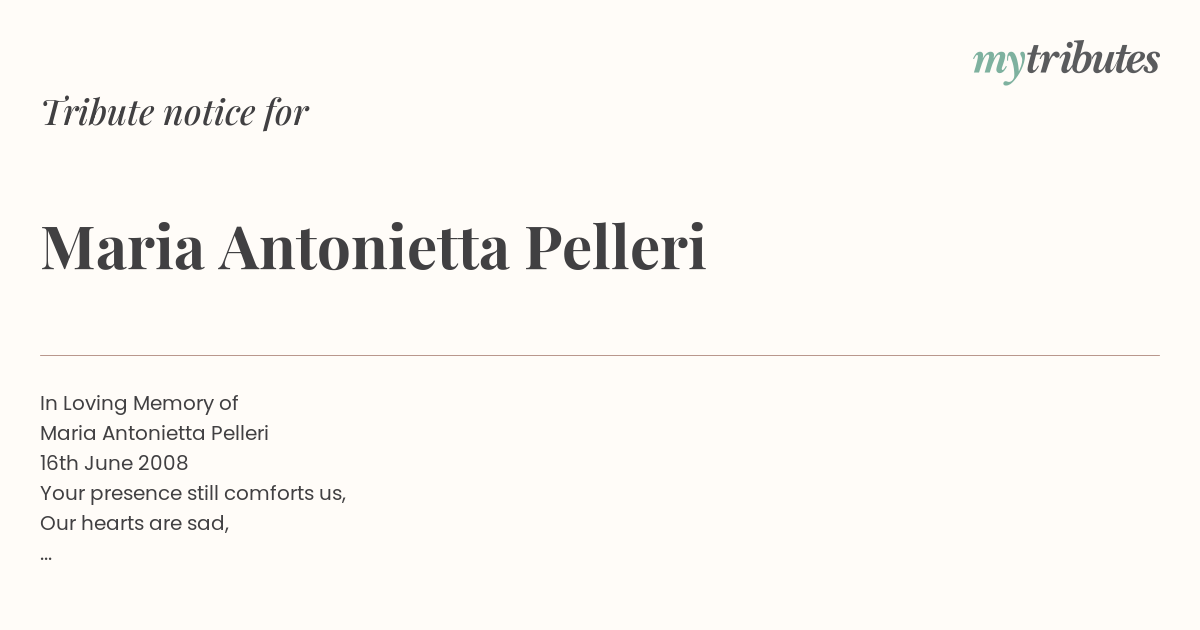Screen dimensions: 1200x630
Task: Click the "Our hearts are sad," line
Action: [x=135, y=523]
